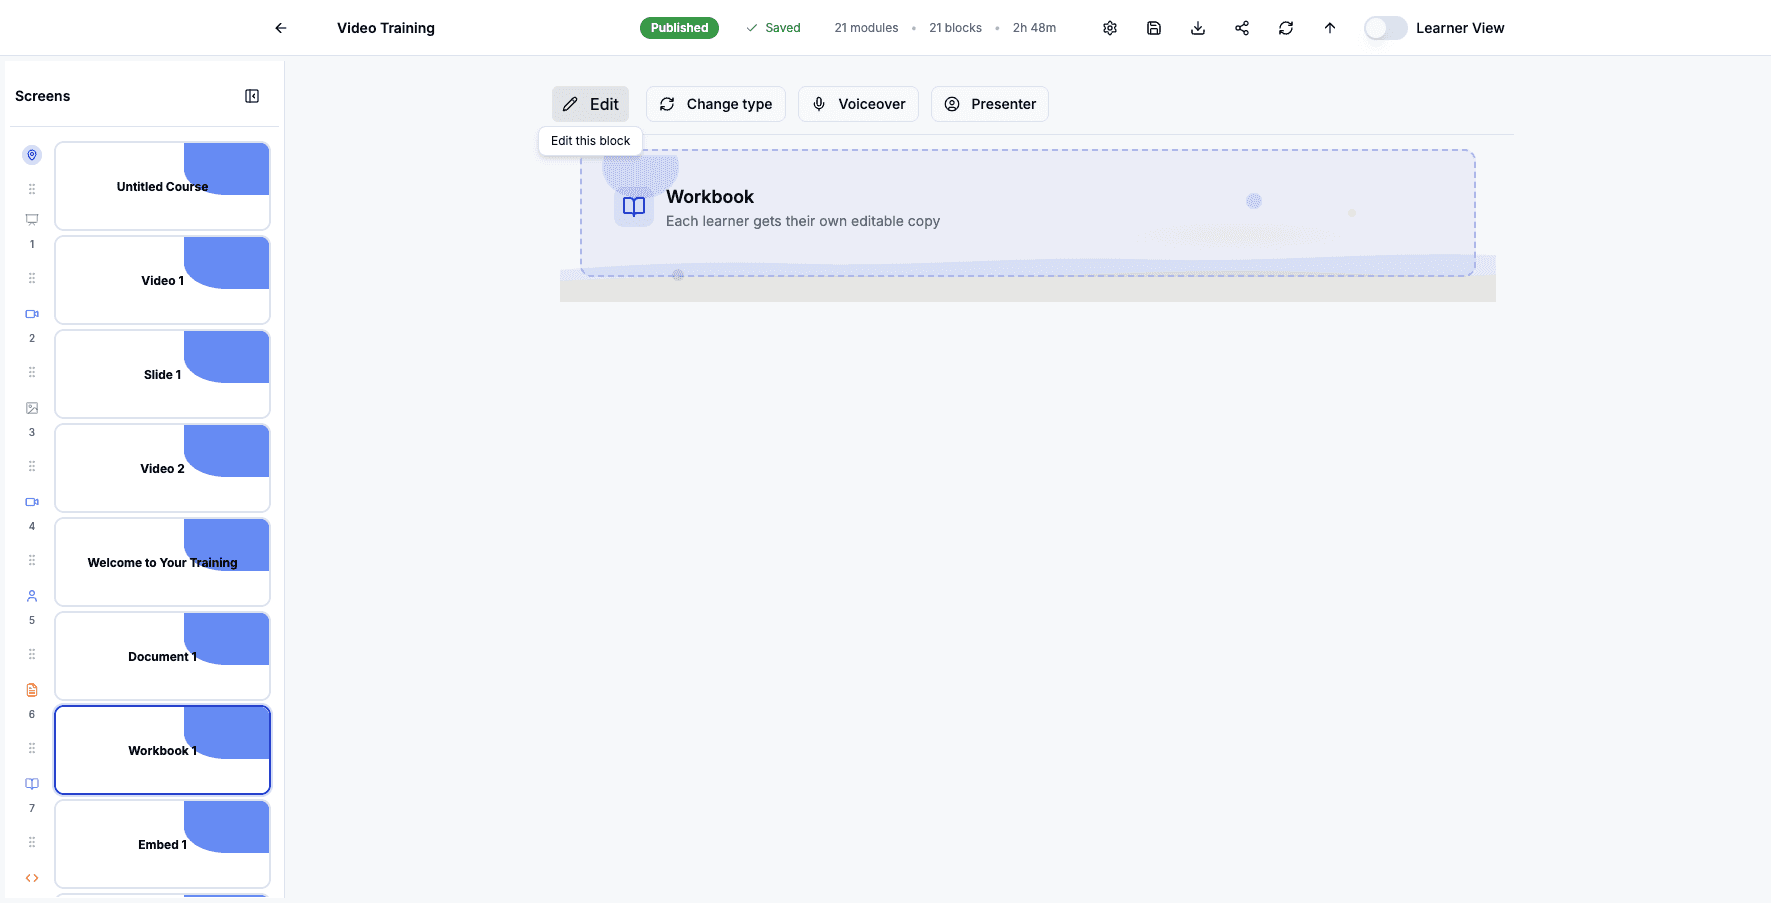1771x903 pixels.
Task: Open the Voiceover tool
Action: [x=858, y=104]
